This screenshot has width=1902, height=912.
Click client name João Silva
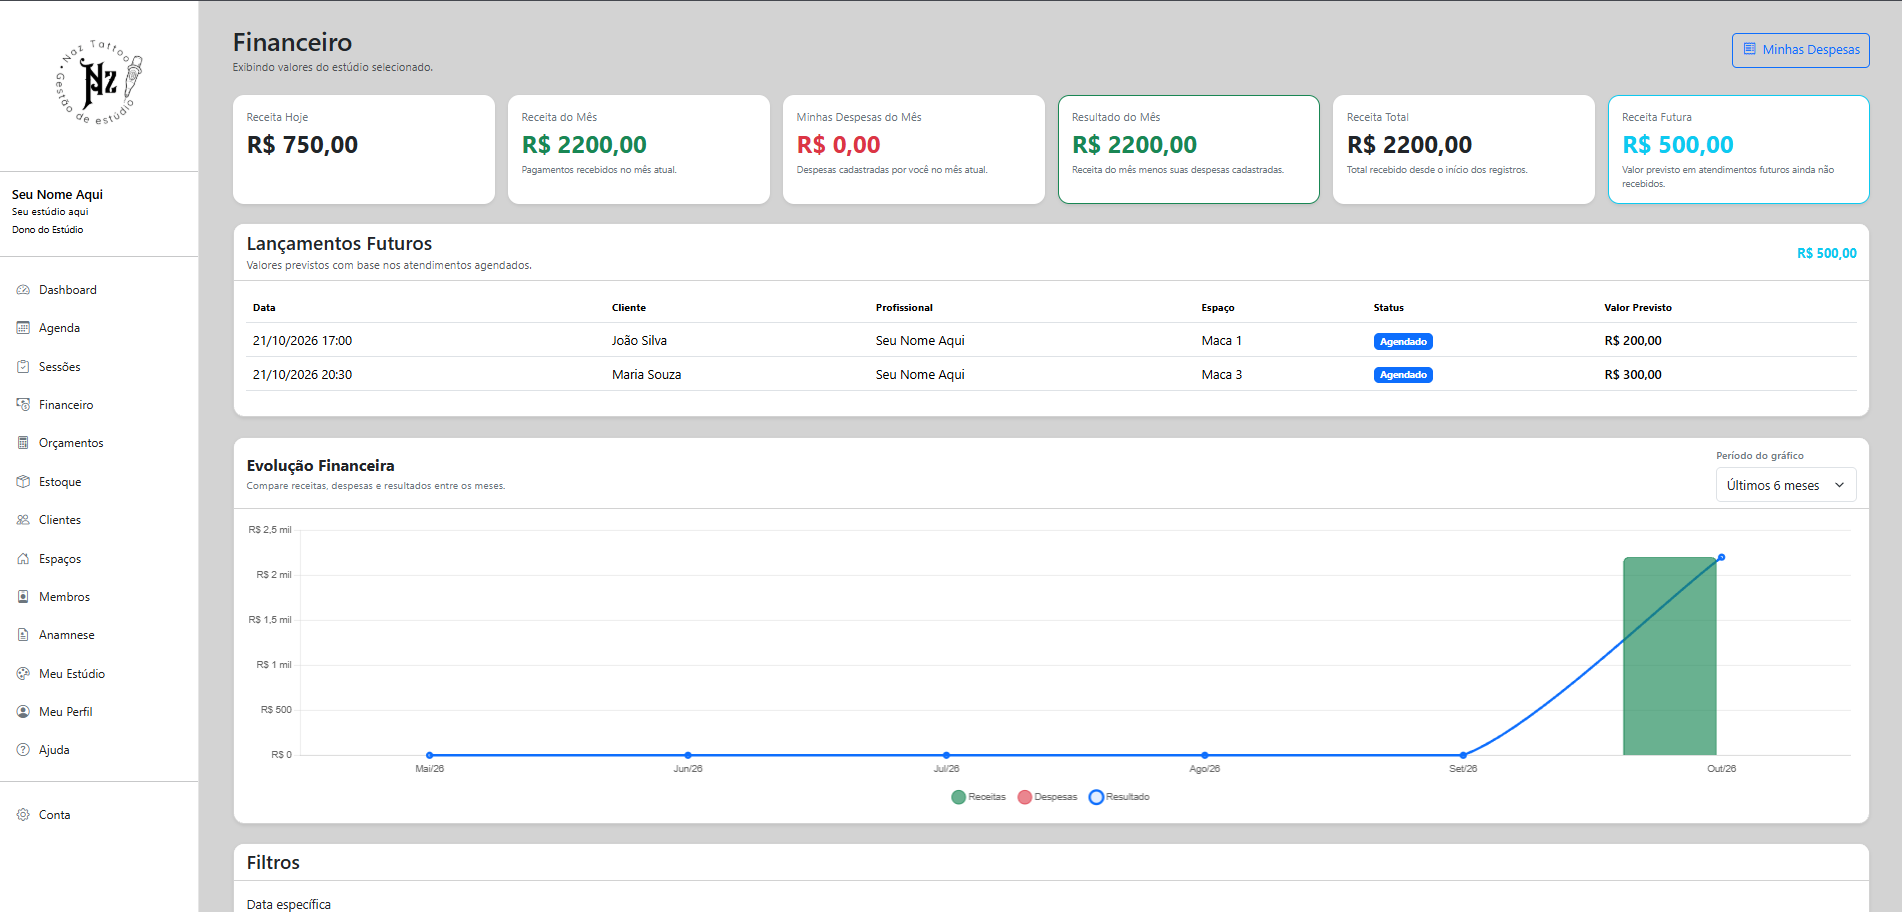coord(639,341)
